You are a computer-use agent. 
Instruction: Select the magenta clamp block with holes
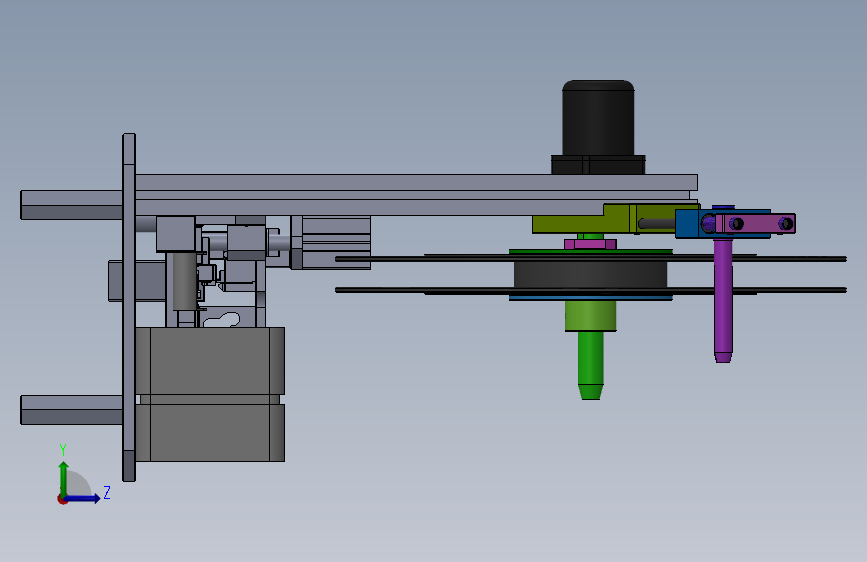point(755,223)
